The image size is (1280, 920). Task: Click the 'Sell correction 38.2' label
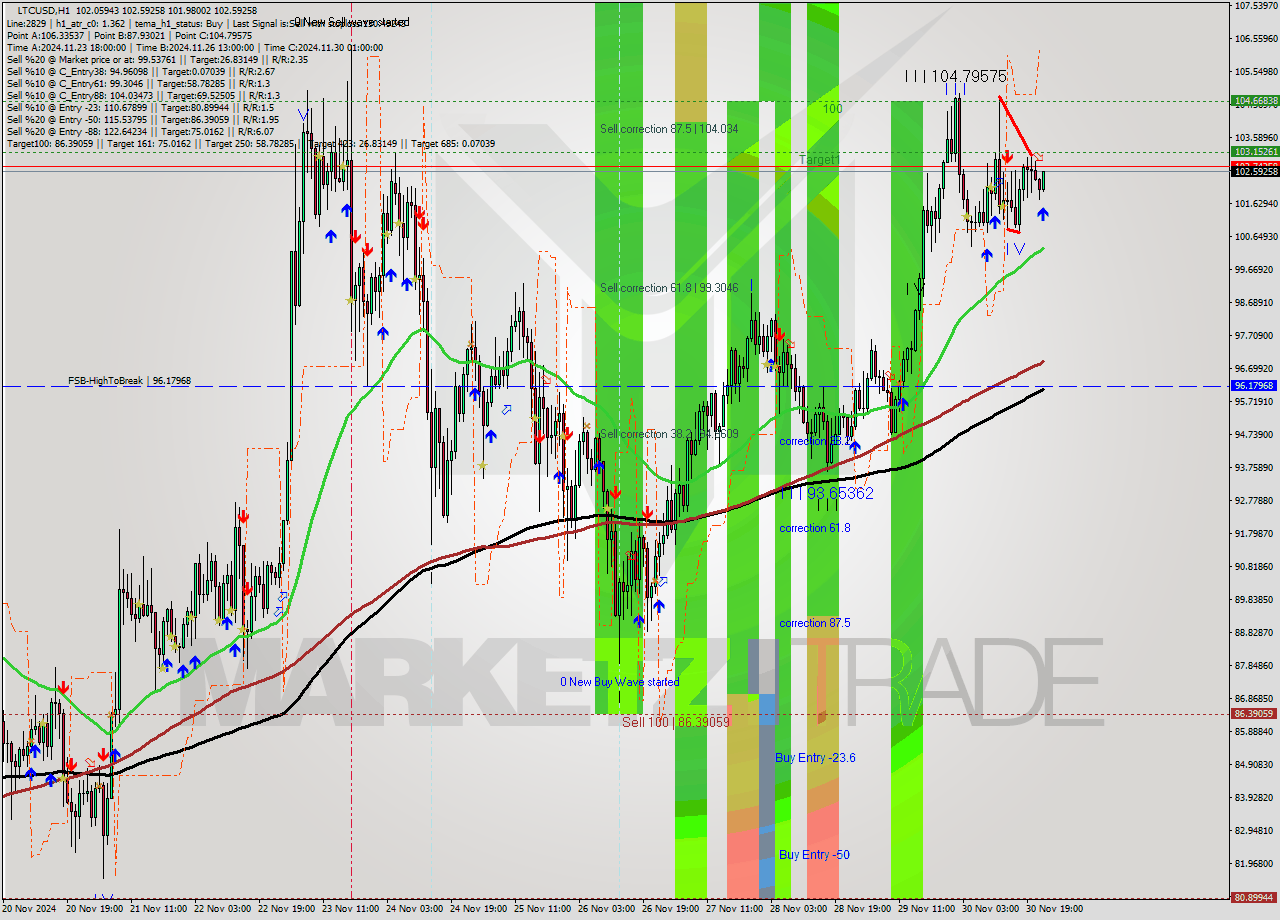click(669, 434)
